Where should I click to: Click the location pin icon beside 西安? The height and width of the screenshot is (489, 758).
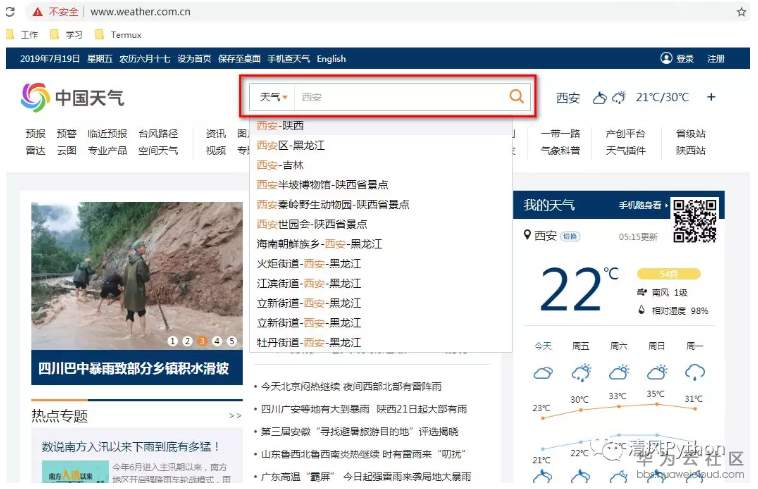(527, 235)
